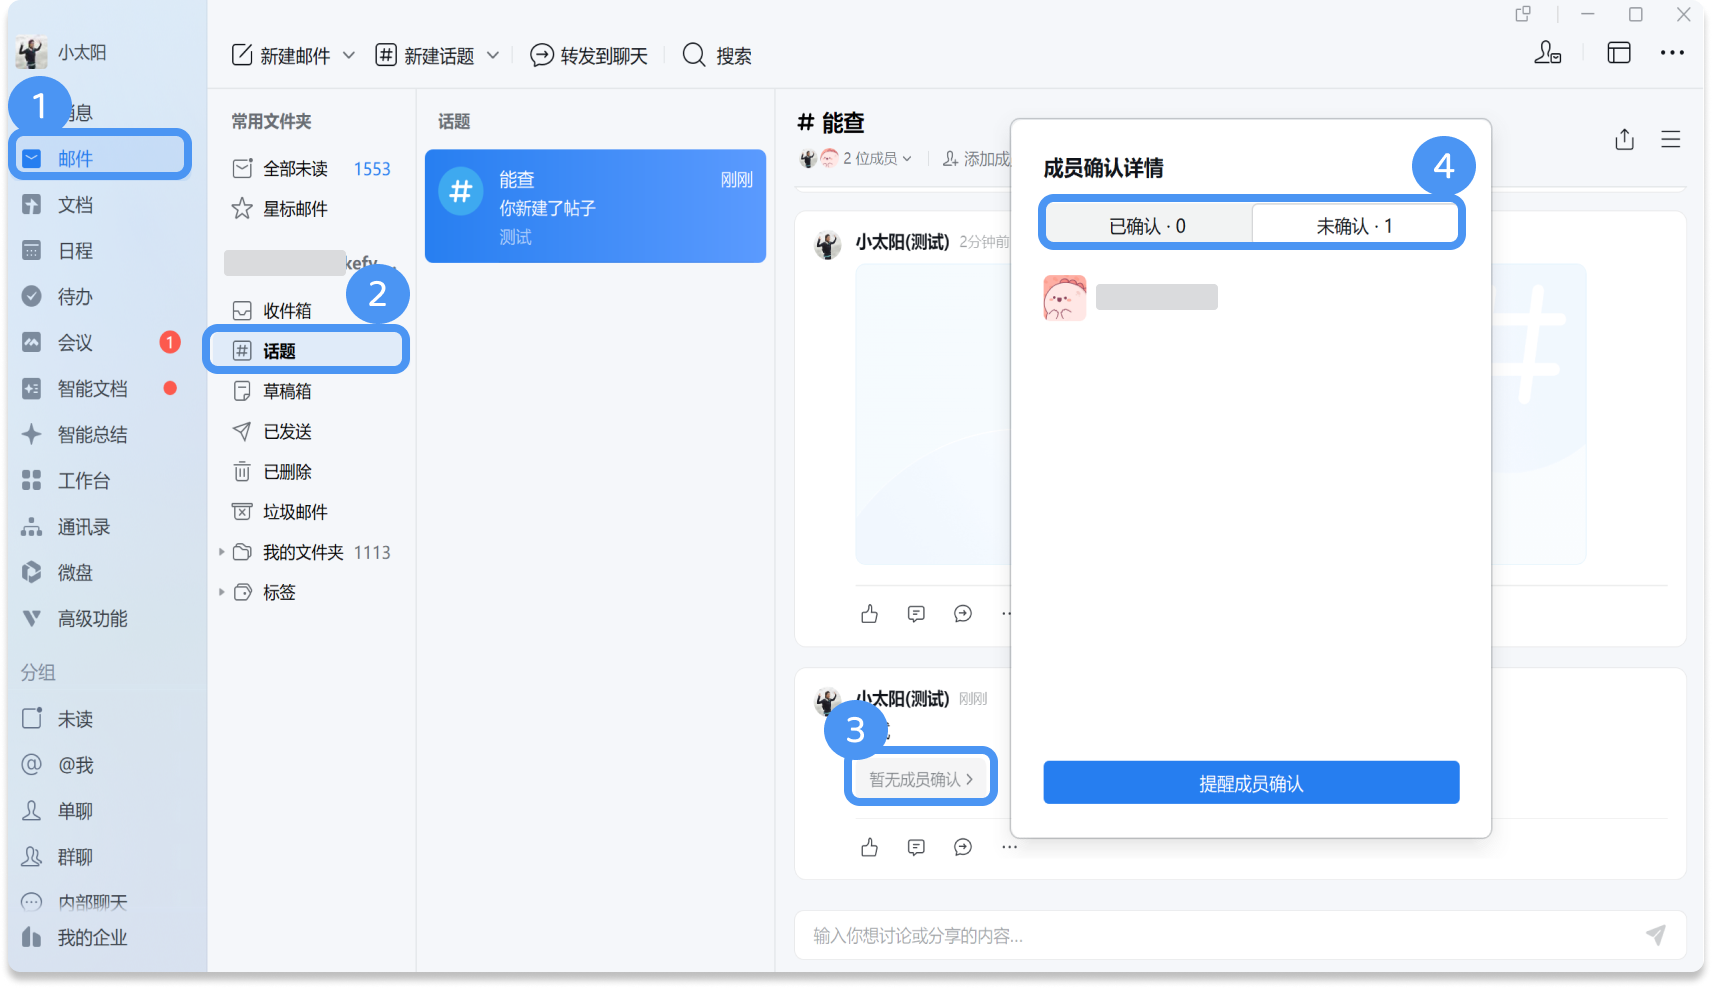
Task: Open the 微盘 sidebar icon
Action: (32, 572)
